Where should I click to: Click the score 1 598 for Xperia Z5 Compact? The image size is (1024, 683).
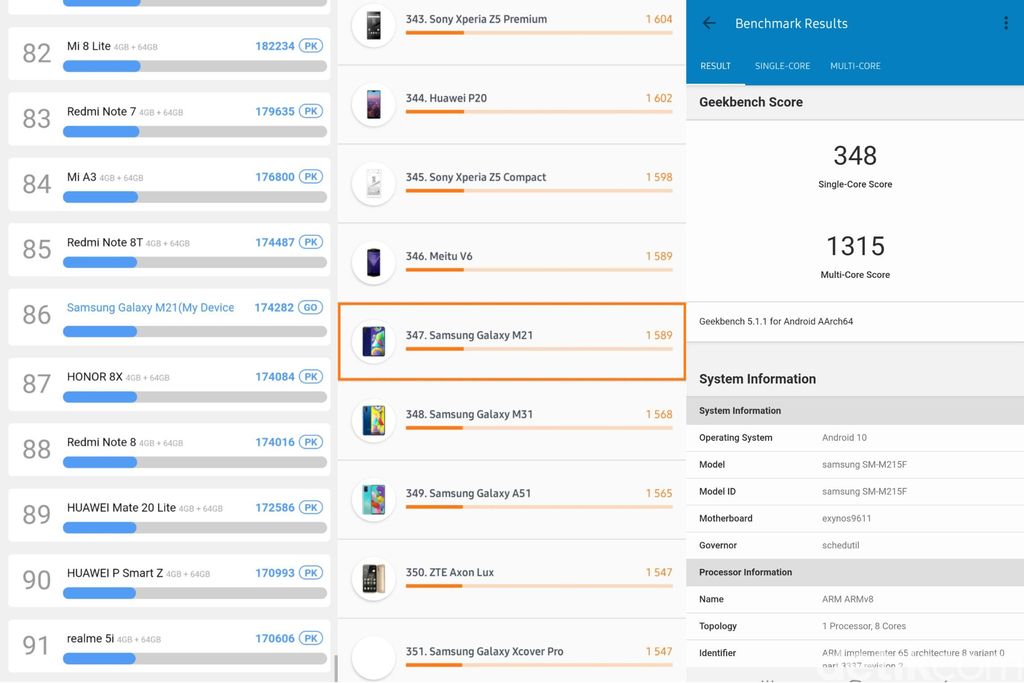659,177
